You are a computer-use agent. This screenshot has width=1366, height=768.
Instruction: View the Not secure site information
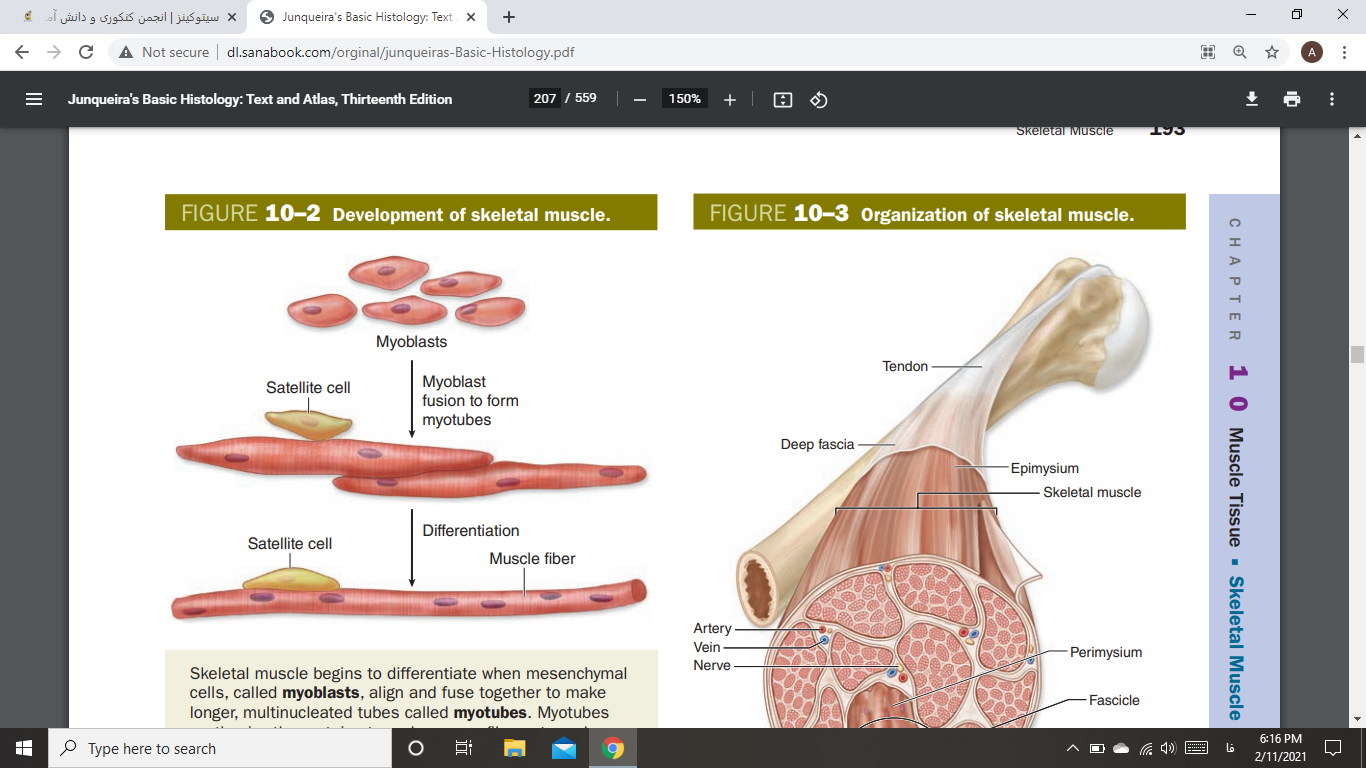pyautogui.click(x=164, y=52)
